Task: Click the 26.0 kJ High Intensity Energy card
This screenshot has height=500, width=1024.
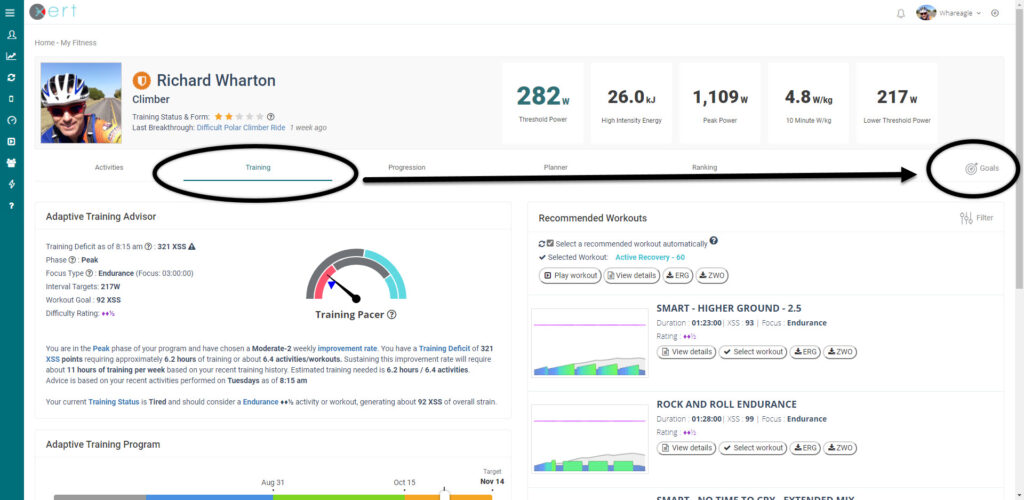Action: click(631, 102)
